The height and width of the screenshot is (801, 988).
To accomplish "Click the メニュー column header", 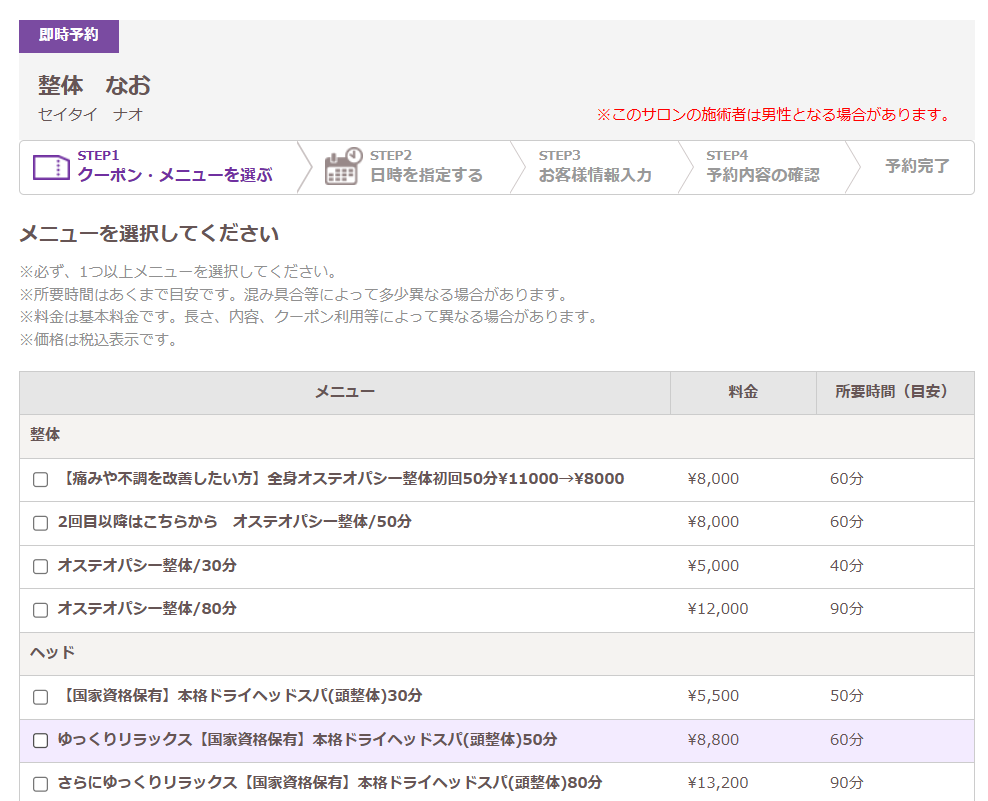I will (x=345, y=392).
